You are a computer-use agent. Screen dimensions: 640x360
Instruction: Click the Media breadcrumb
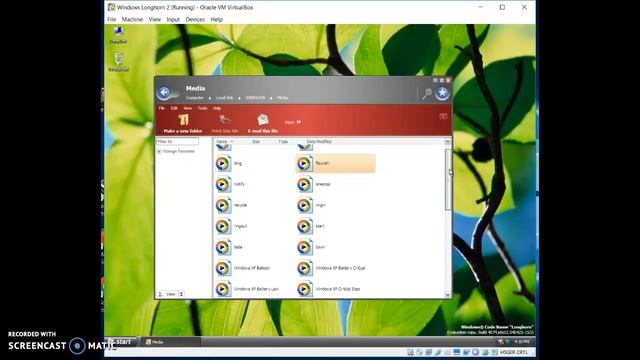point(282,98)
